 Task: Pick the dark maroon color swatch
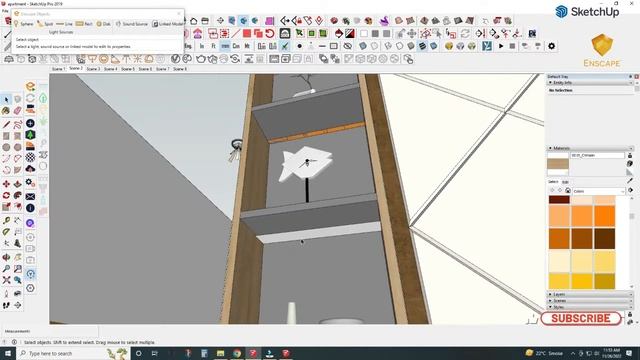[x=559, y=200]
